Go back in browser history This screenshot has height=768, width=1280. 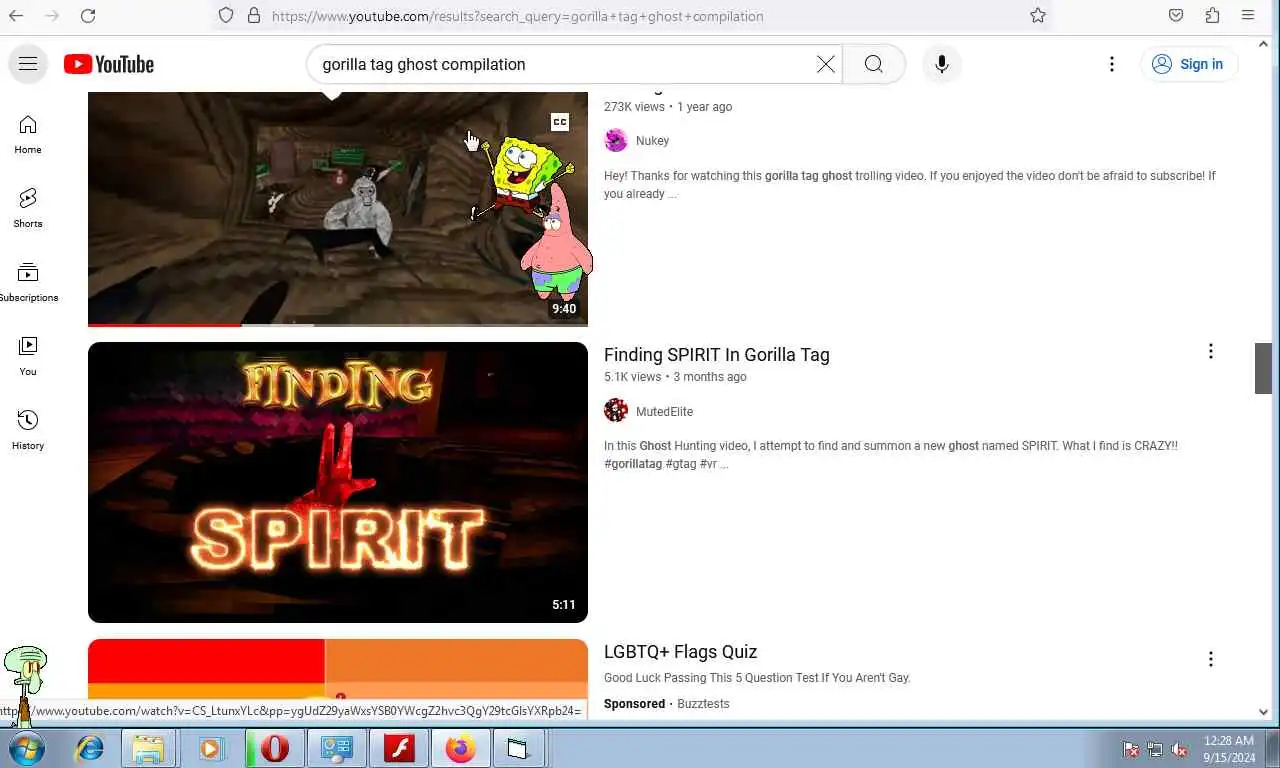[16, 16]
